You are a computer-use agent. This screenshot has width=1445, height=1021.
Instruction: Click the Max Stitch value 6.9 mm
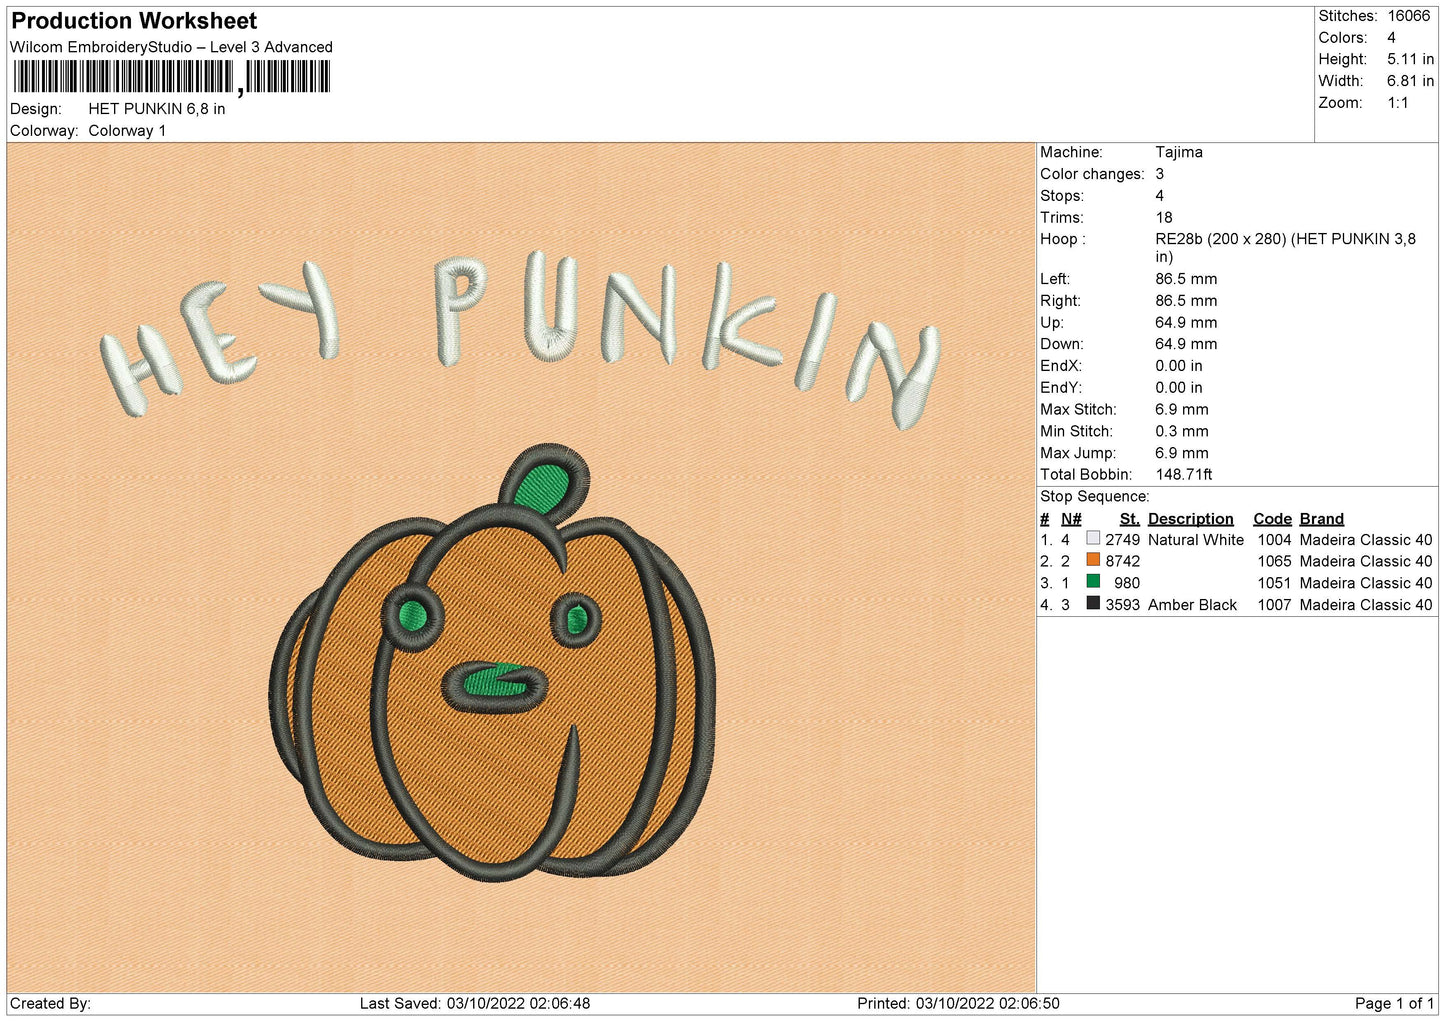[1182, 409]
